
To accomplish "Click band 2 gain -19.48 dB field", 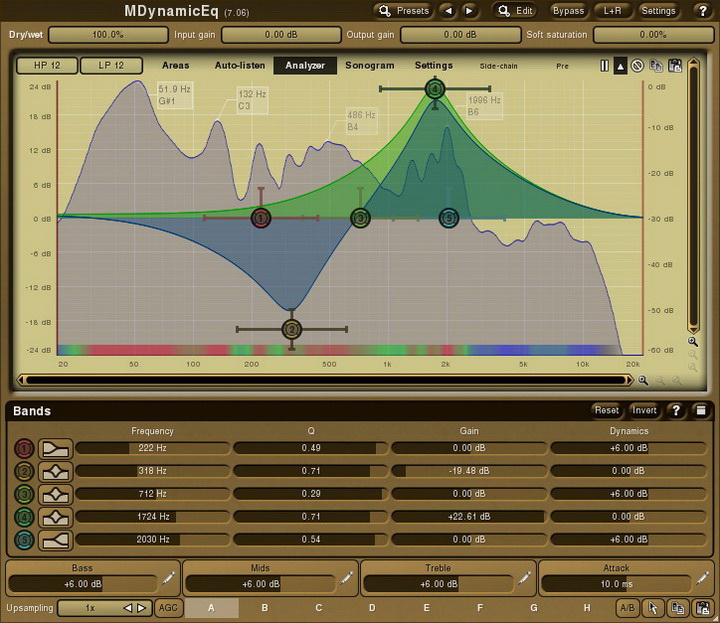I will (468, 471).
